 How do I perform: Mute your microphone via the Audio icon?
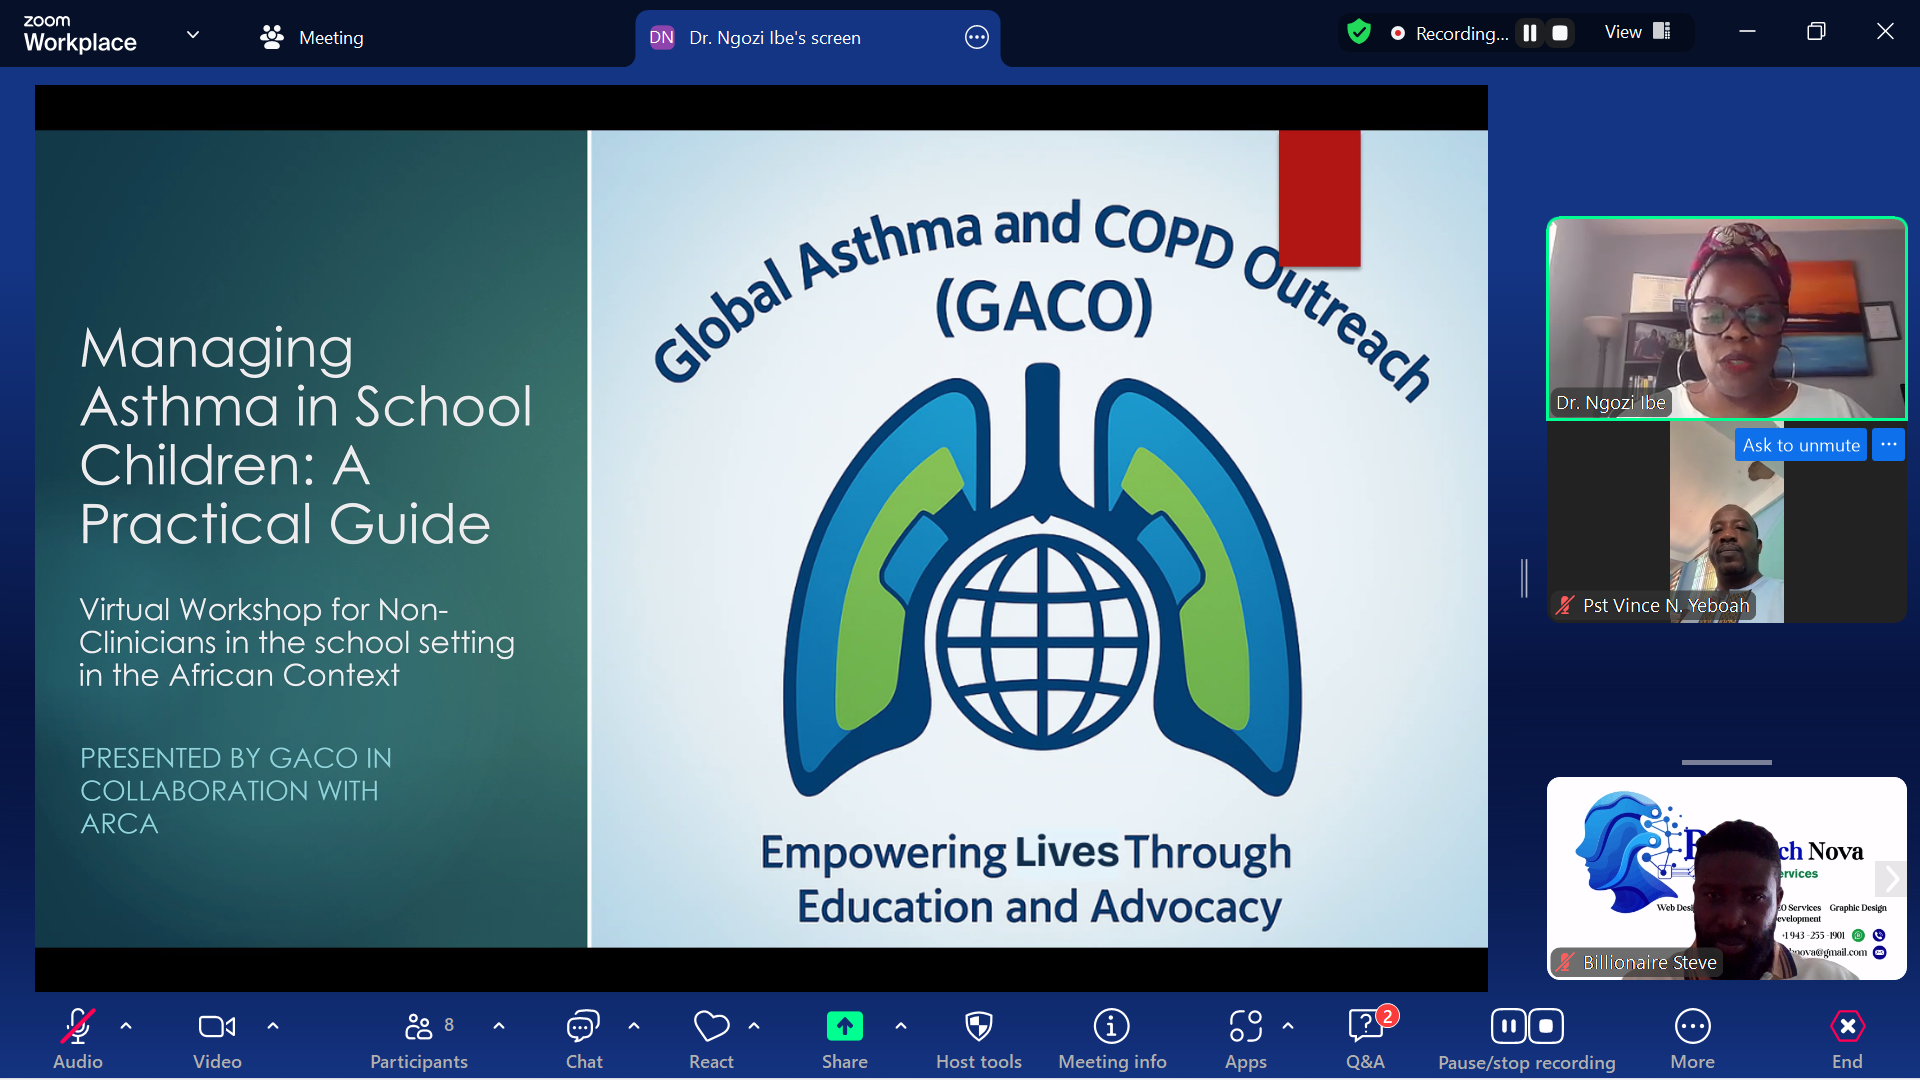coord(77,1026)
